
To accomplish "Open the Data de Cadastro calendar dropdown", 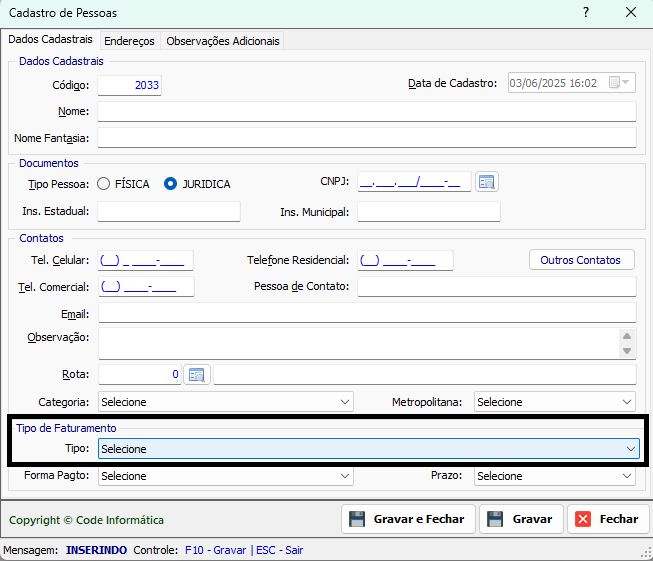I will coord(619,82).
